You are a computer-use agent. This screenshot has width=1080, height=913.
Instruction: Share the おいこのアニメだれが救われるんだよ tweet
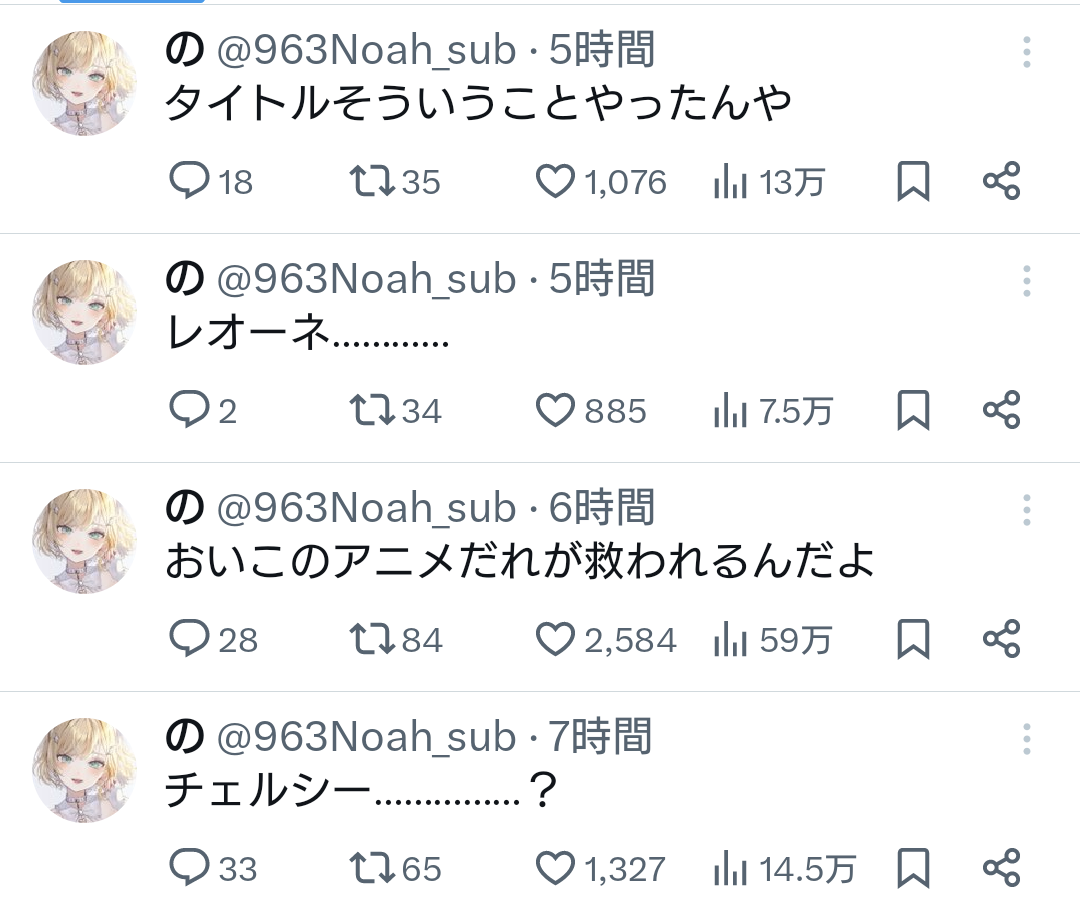tap(1001, 639)
